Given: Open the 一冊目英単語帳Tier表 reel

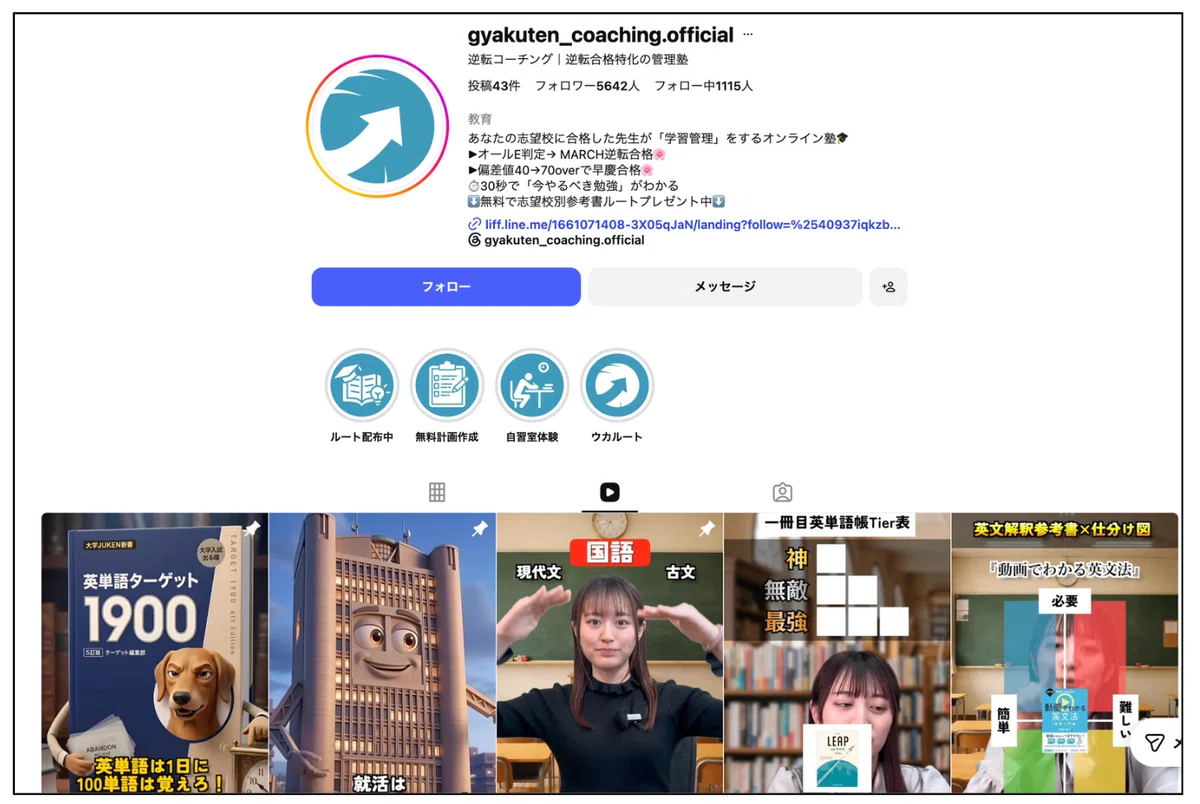Looking at the screenshot, I should tap(837, 653).
